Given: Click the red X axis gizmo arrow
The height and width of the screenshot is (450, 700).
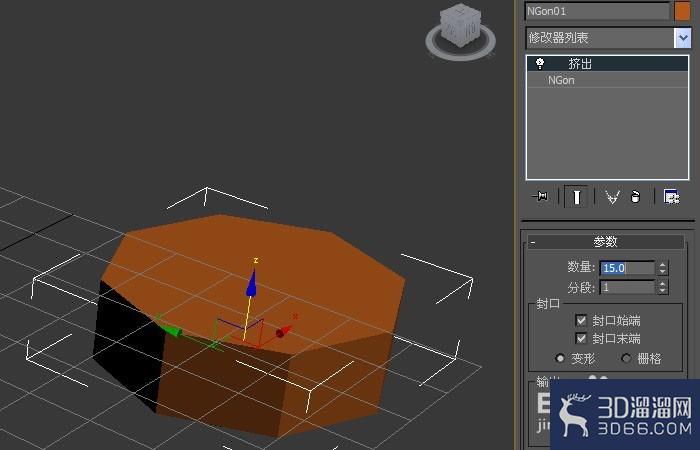Looking at the screenshot, I should pyautogui.click(x=283, y=332).
